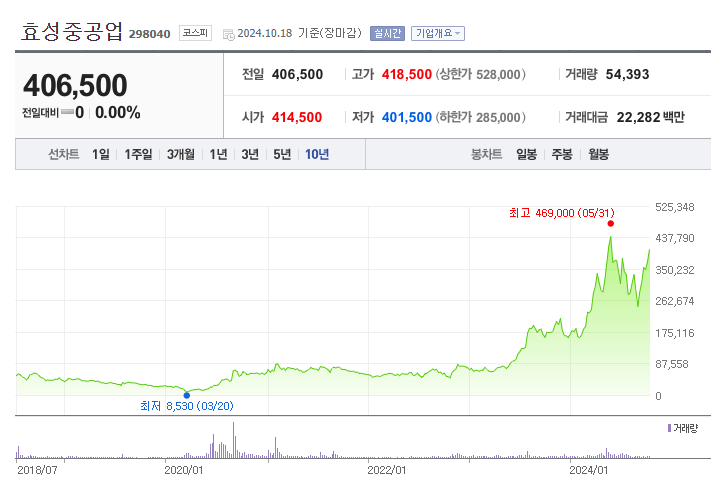The image size is (711, 488).
Task: Click the 실시간 real-time badge
Action: click(x=387, y=33)
